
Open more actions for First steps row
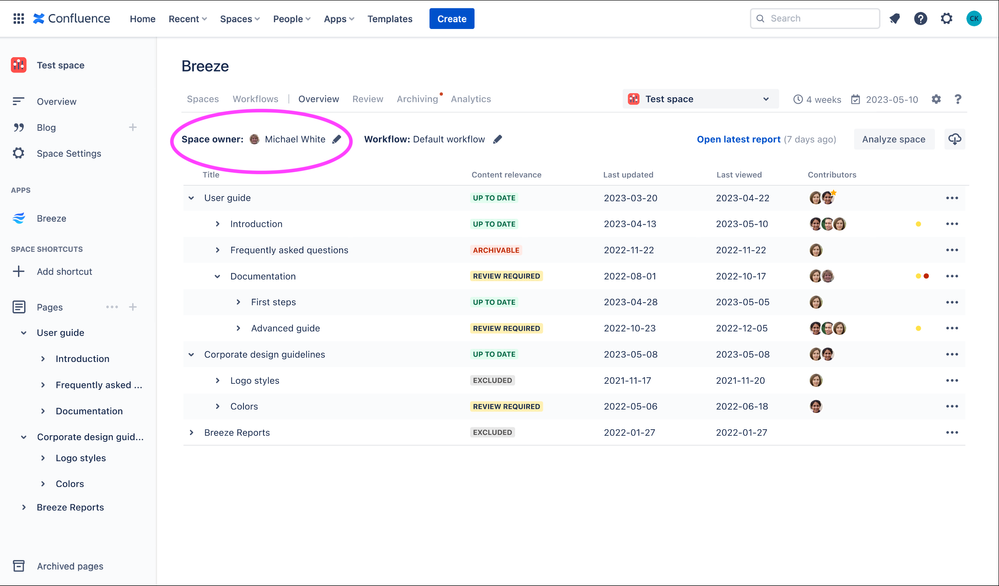point(952,303)
